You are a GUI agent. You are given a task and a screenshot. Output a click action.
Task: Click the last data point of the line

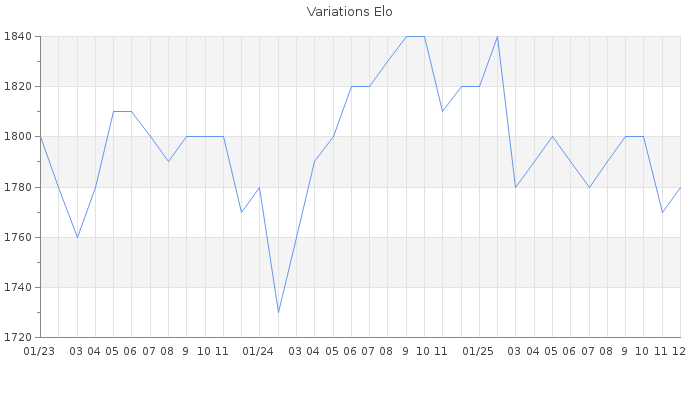point(680,187)
